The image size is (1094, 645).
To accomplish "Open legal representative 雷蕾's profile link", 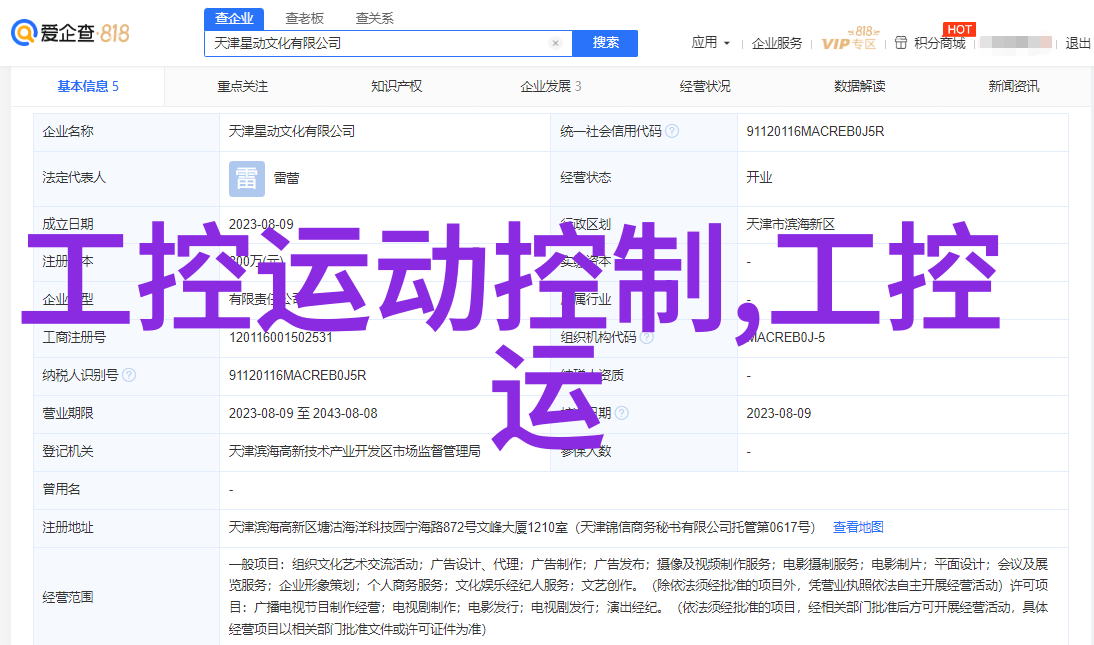I will coord(286,178).
